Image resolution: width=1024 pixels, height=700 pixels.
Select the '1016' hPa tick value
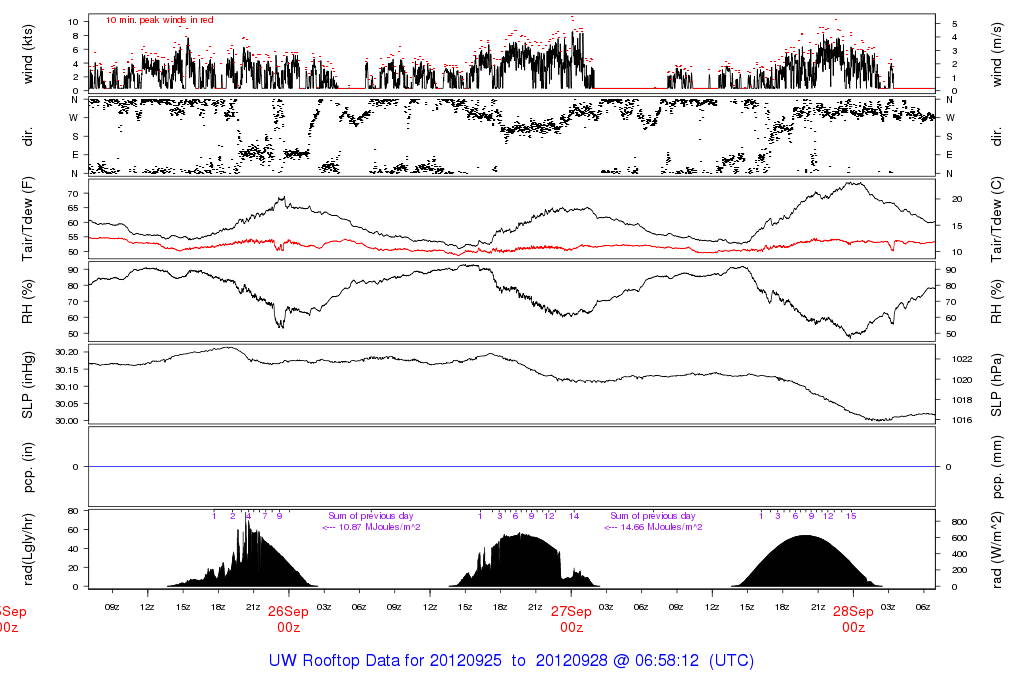pos(963,421)
